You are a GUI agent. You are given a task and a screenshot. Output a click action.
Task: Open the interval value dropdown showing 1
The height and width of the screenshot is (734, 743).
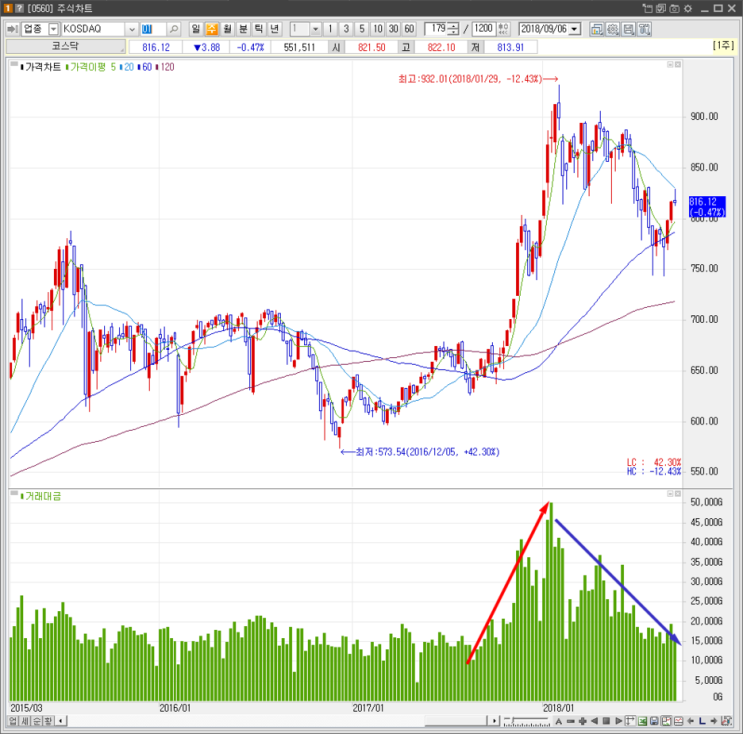pyautogui.click(x=316, y=29)
